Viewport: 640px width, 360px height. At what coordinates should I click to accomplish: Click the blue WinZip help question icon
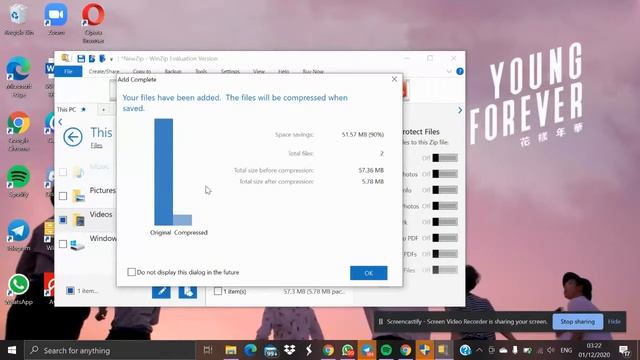460,71
